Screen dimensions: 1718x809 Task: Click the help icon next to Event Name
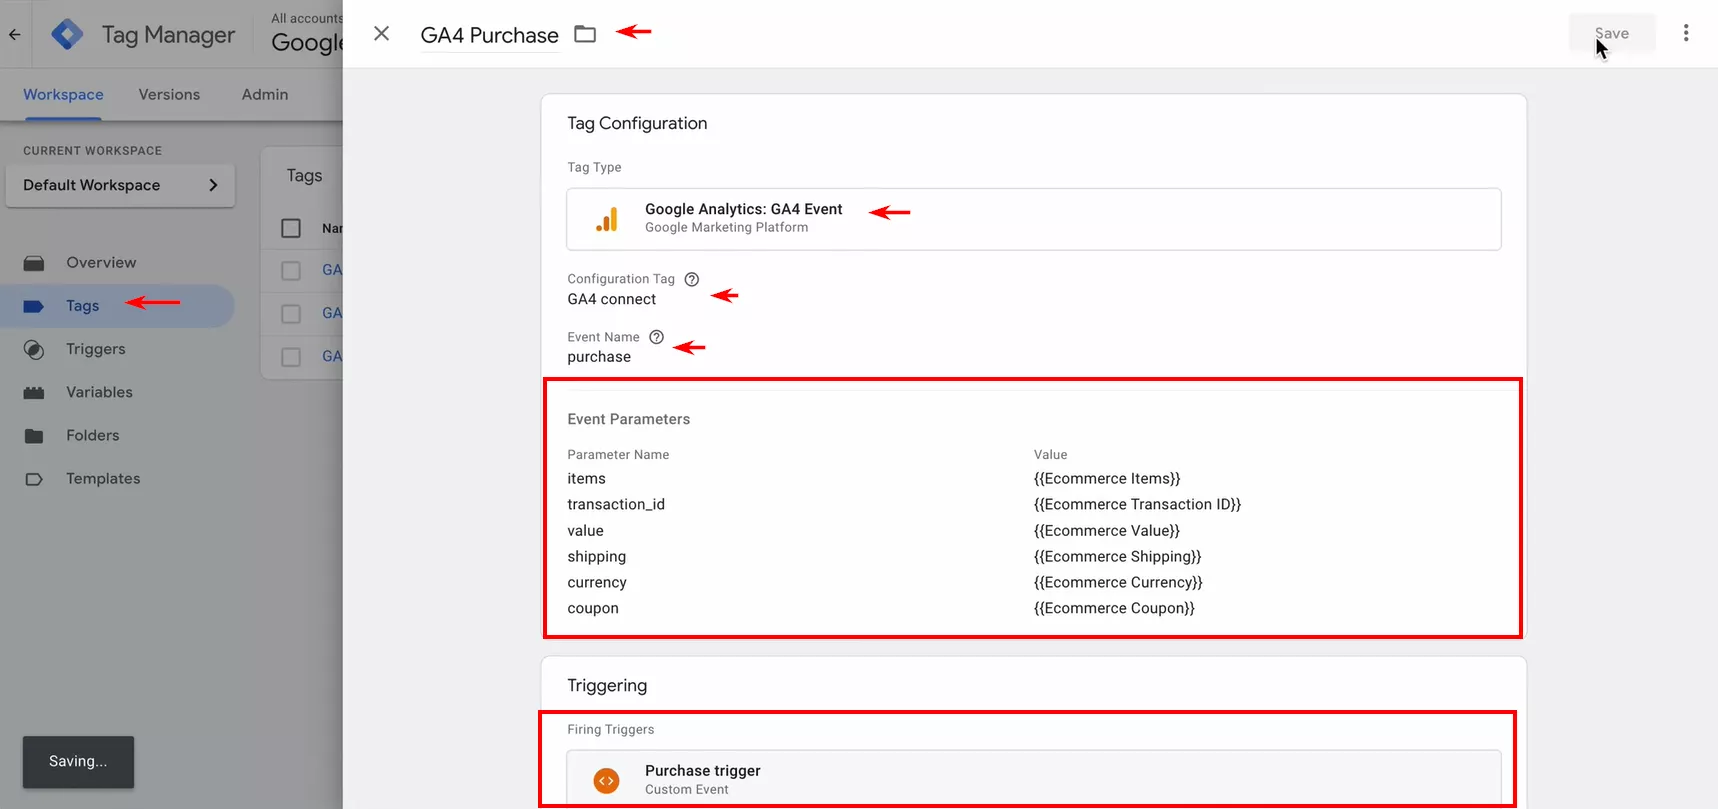[x=656, y=337]
